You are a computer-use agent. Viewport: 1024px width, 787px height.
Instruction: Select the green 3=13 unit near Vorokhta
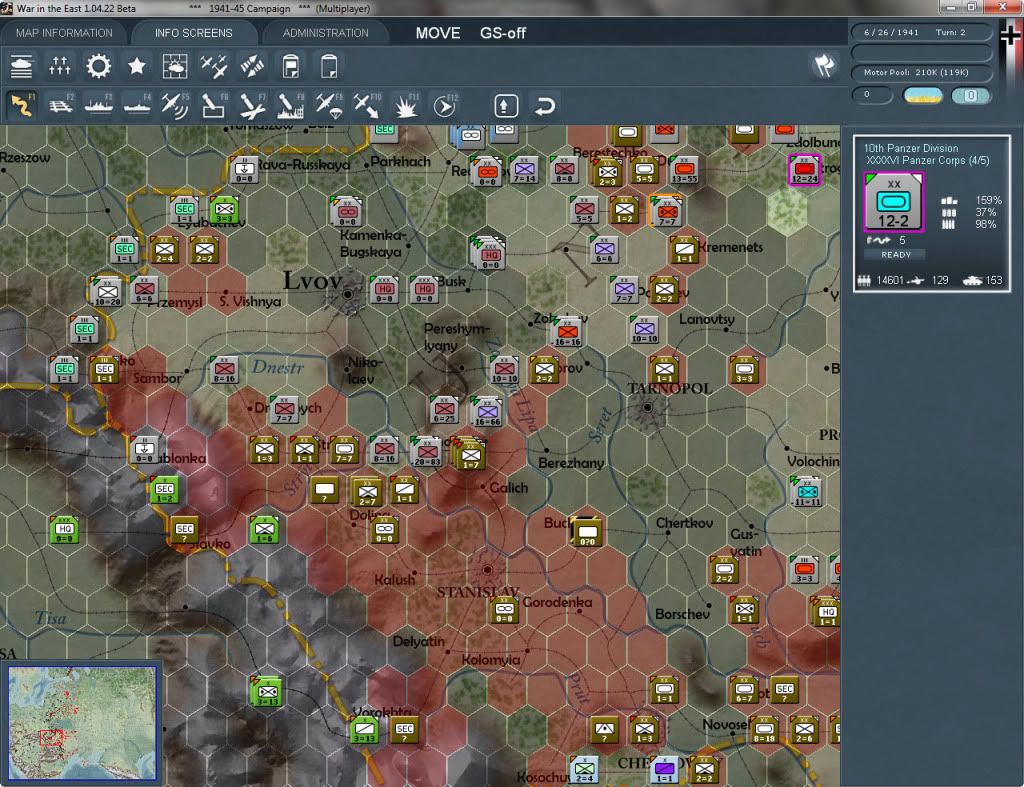[x=364, y=729]
